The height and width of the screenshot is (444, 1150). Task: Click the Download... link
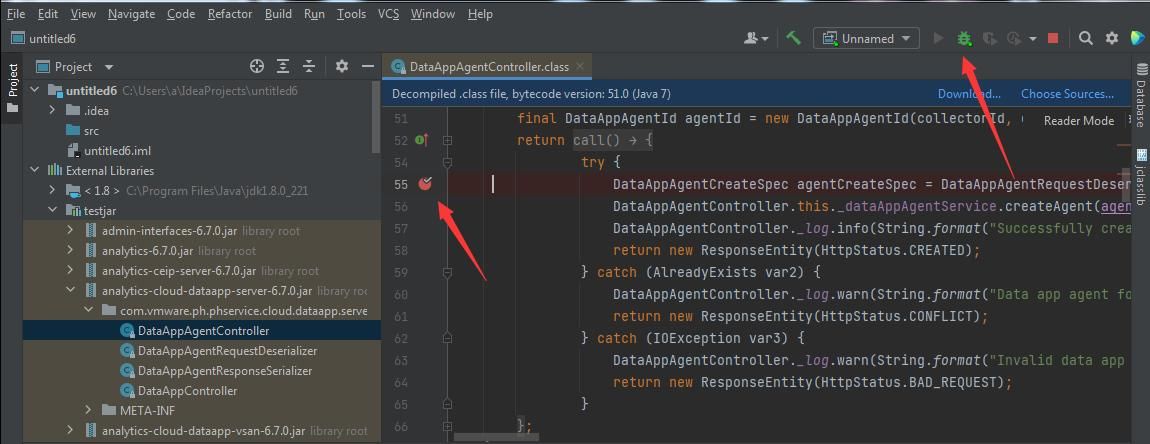[969, 94]
